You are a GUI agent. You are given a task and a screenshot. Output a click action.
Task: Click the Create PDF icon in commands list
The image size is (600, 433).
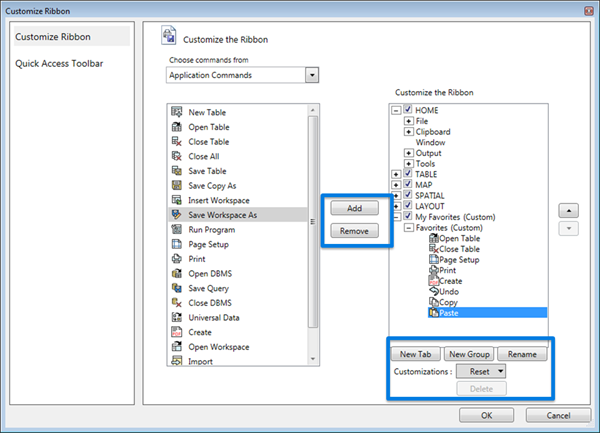click(176, 332)
